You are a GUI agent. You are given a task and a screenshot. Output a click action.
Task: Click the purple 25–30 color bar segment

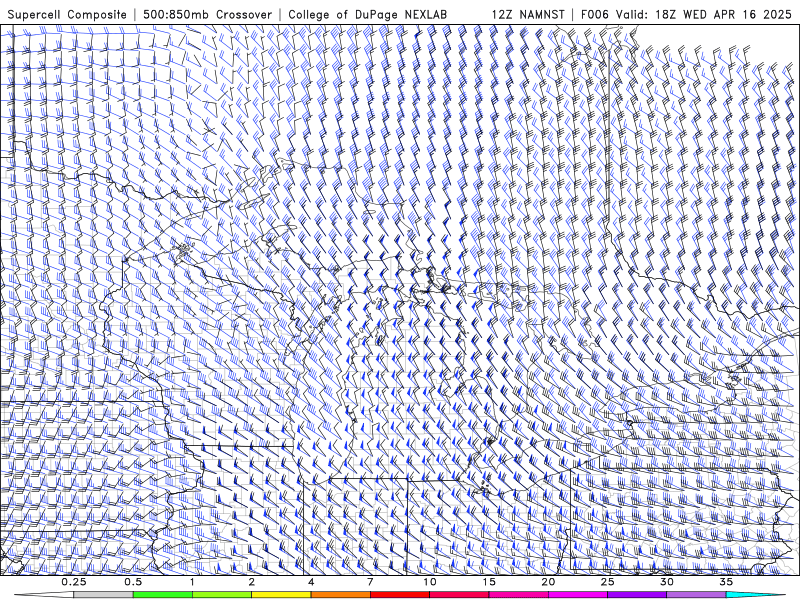[637, 595]
